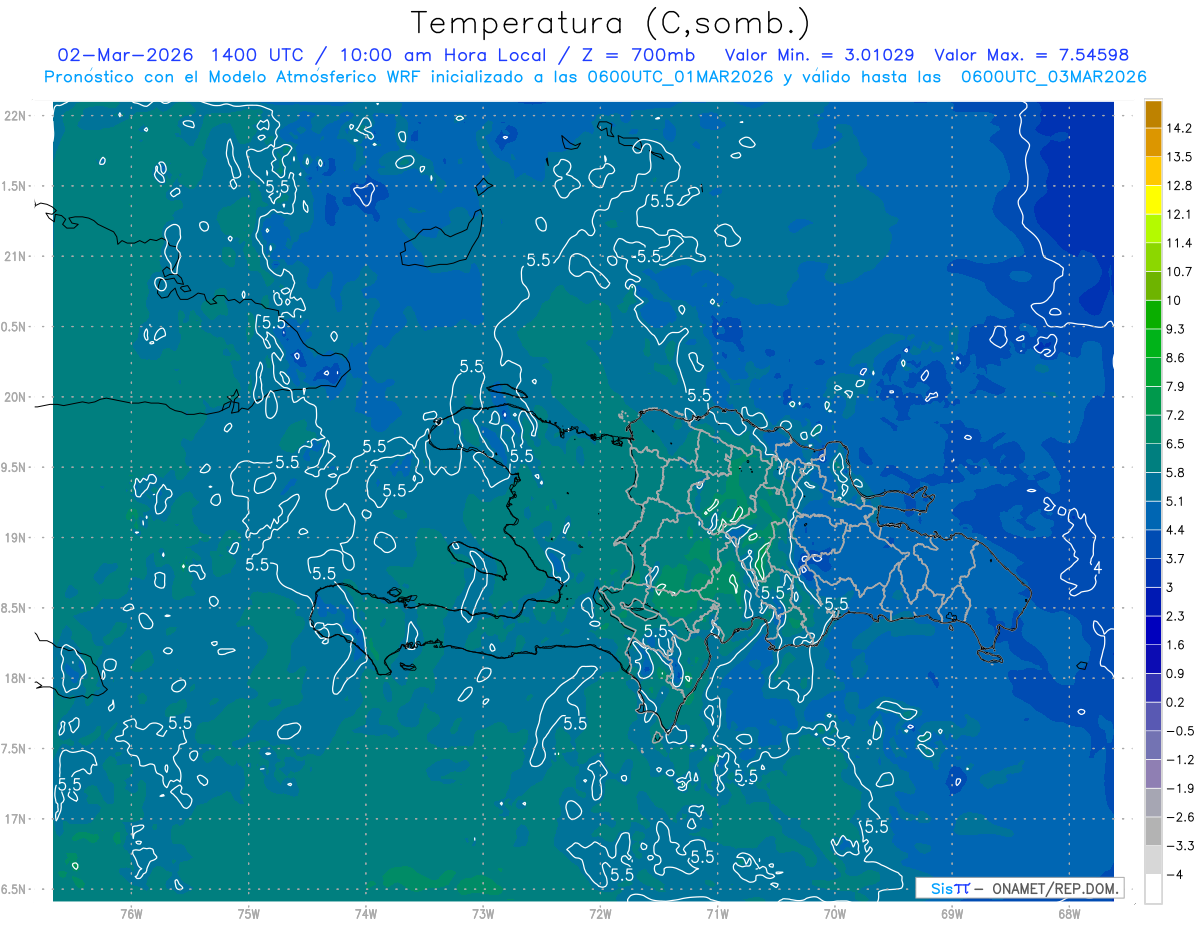Click the 19N latitude label
Screen dimensions: 1200x927
(14, 537)
